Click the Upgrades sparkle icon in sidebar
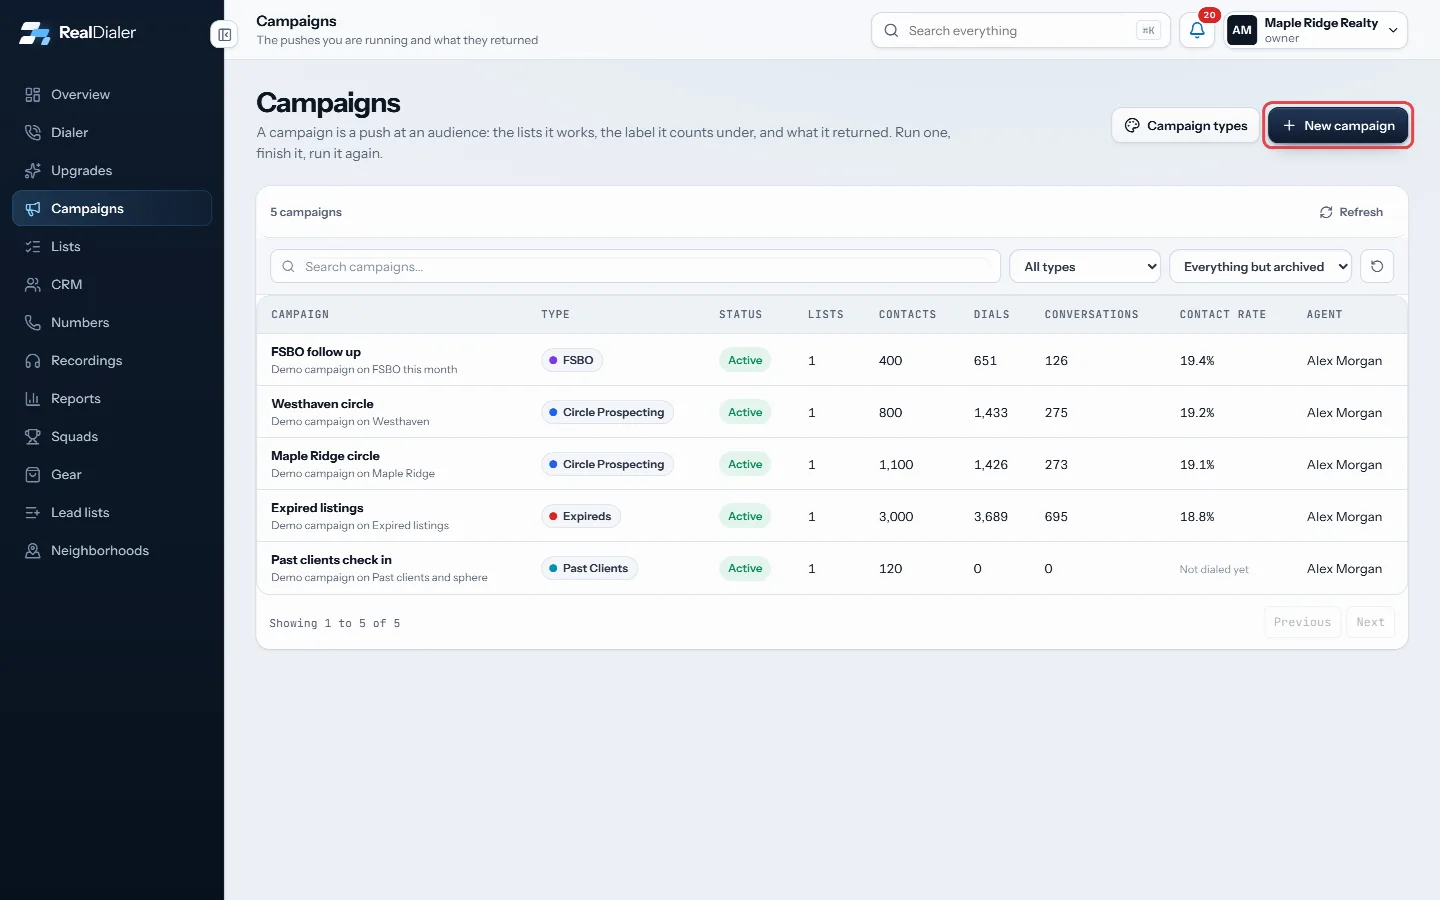The height and width of the screenshot is (900, 1440). point(33,171)
